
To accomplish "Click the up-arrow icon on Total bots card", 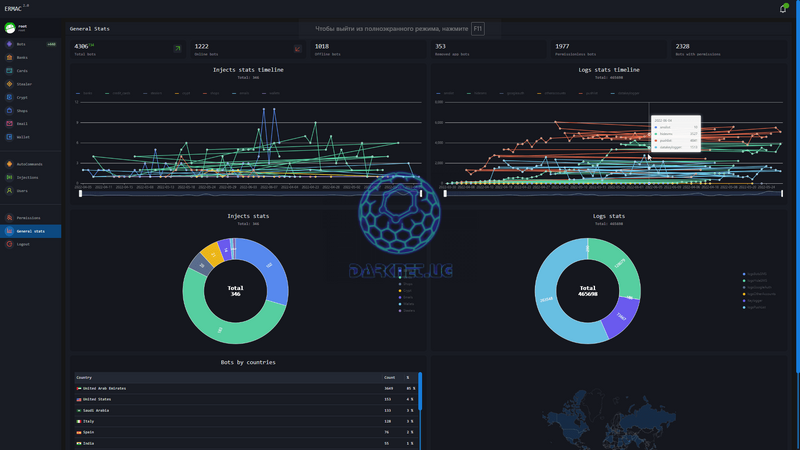I will point(178,48).
